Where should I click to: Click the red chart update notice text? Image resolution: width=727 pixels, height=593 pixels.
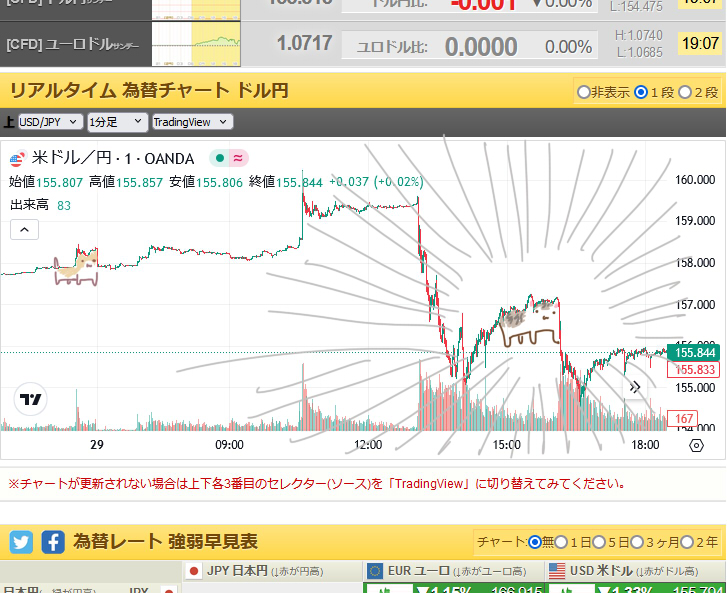click(317, 484)
